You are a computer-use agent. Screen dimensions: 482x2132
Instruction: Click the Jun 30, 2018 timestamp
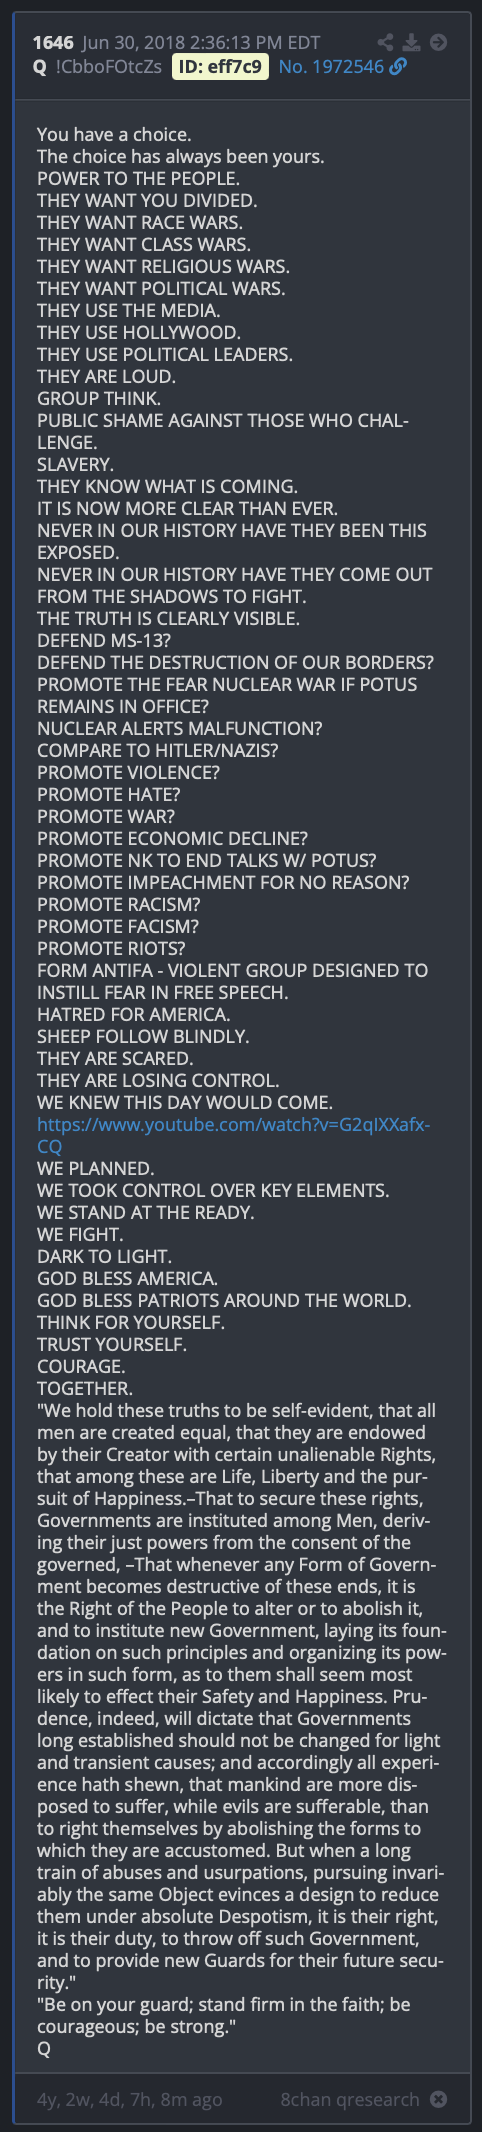[201, 42]
